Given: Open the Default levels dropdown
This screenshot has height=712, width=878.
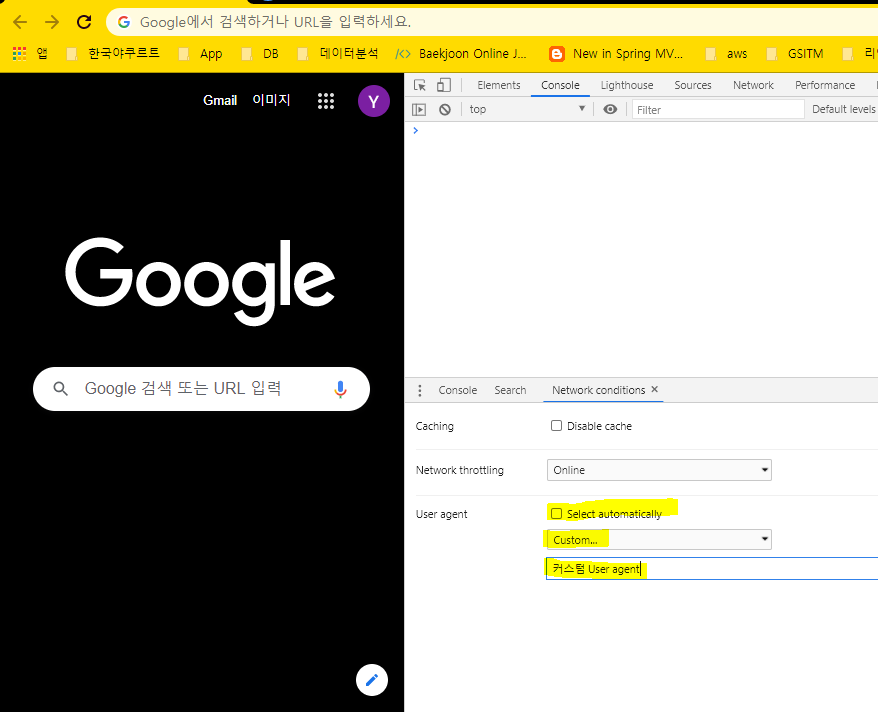Looking at the screenshot, I should [844, 109].
